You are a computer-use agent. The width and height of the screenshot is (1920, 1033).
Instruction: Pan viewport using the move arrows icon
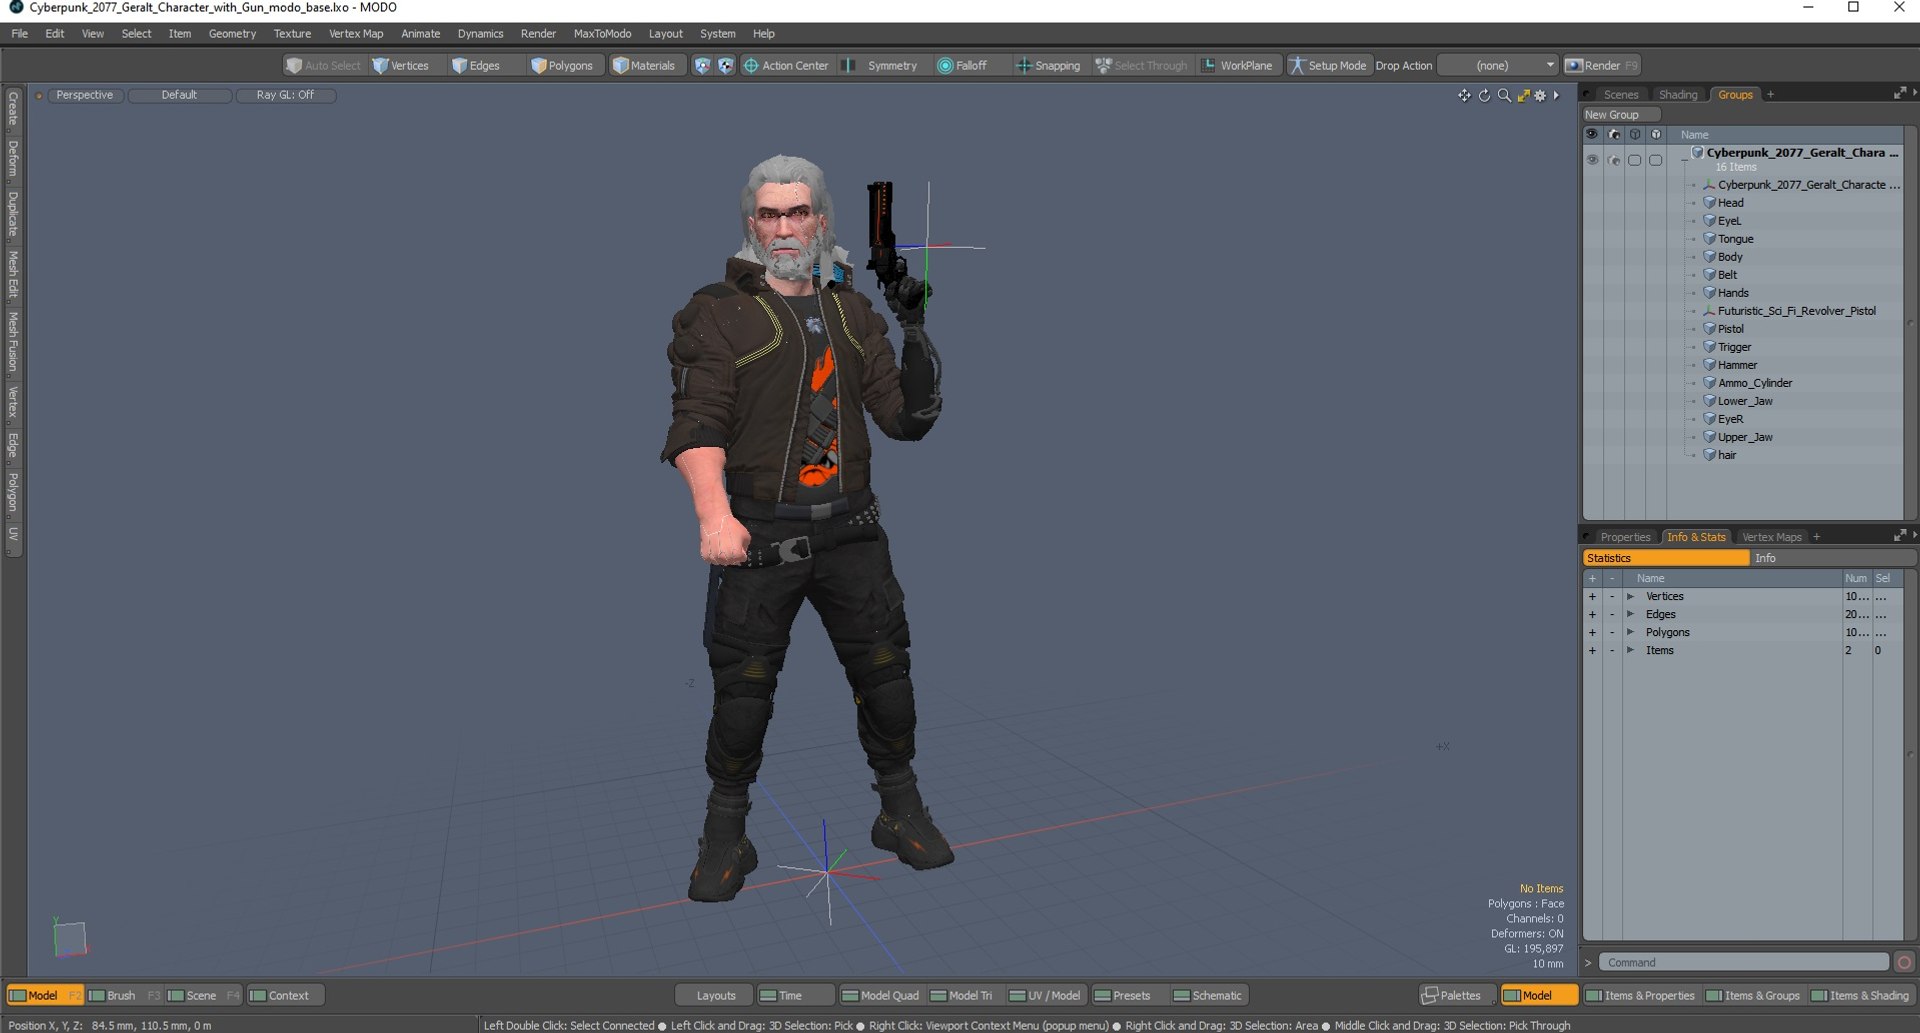point(1464,95)
